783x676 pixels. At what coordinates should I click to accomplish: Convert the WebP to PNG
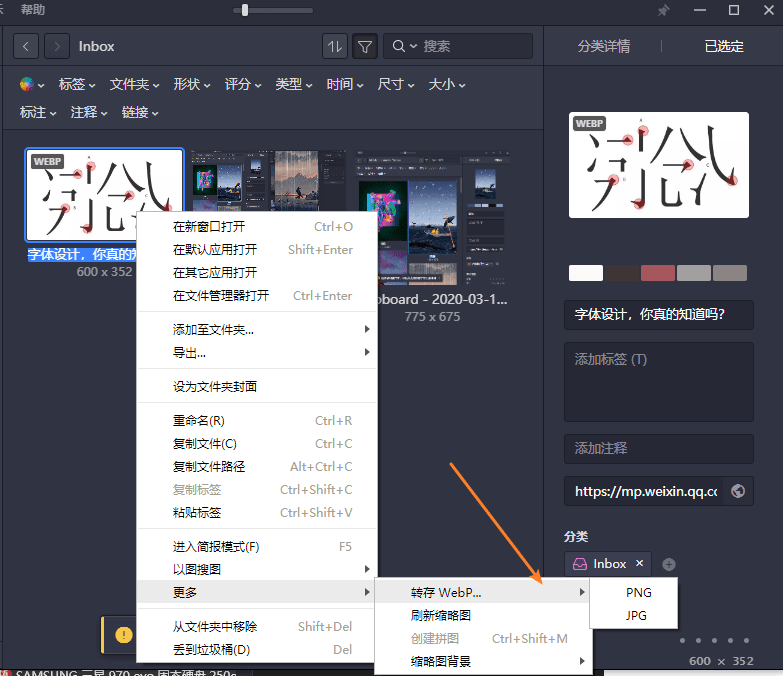pos(634,593)
